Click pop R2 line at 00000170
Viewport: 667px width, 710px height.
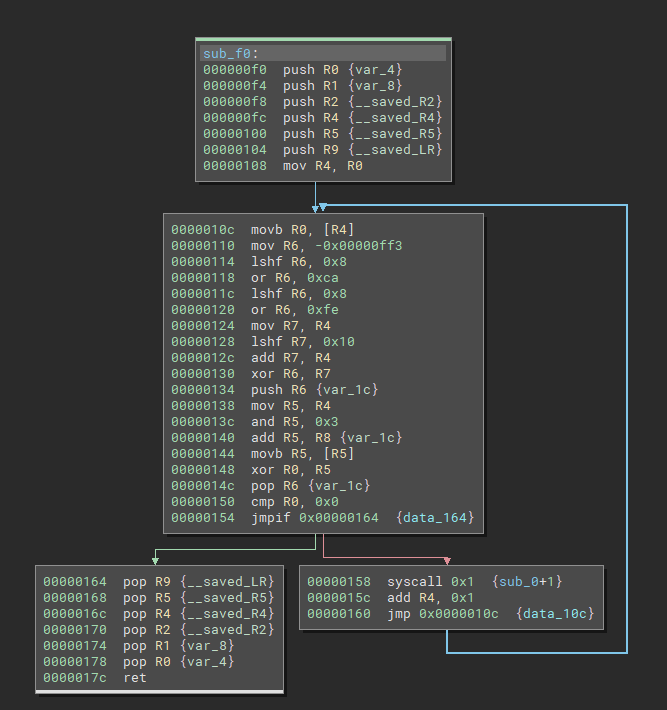pyautogui.click(x=159, y=629)
